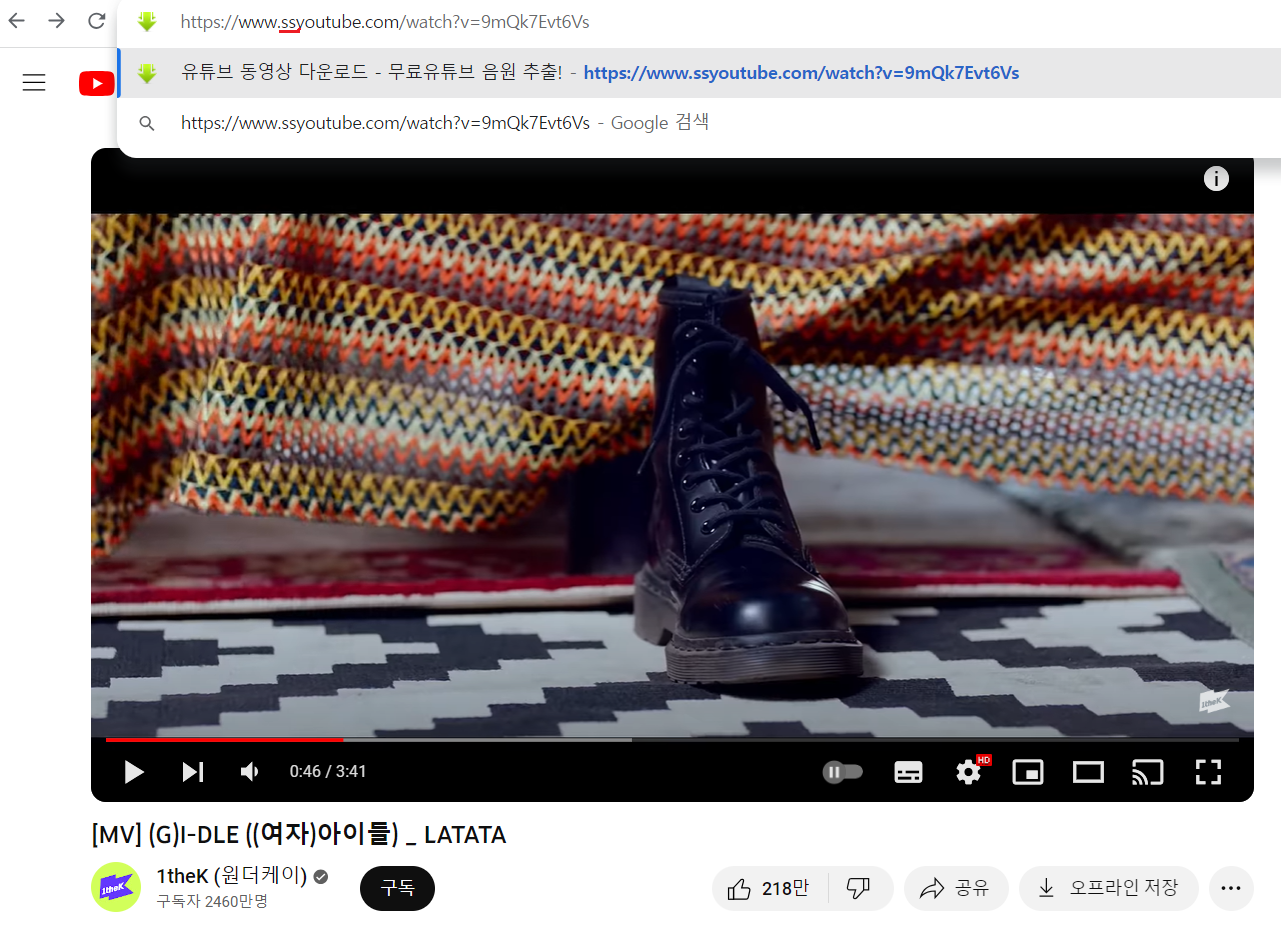Open the player settings gear
Viewport: 1281px width, 928px height.
(969, 771)
